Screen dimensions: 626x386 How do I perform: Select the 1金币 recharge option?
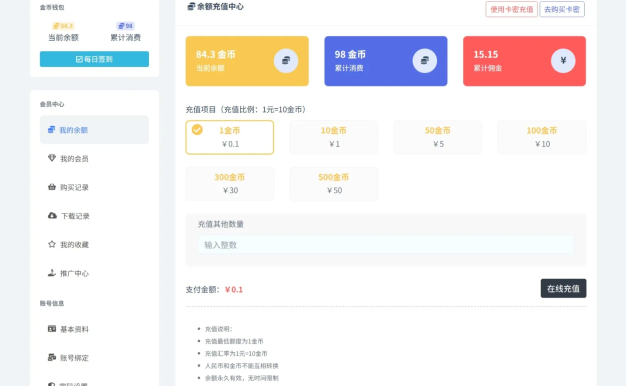230,137
